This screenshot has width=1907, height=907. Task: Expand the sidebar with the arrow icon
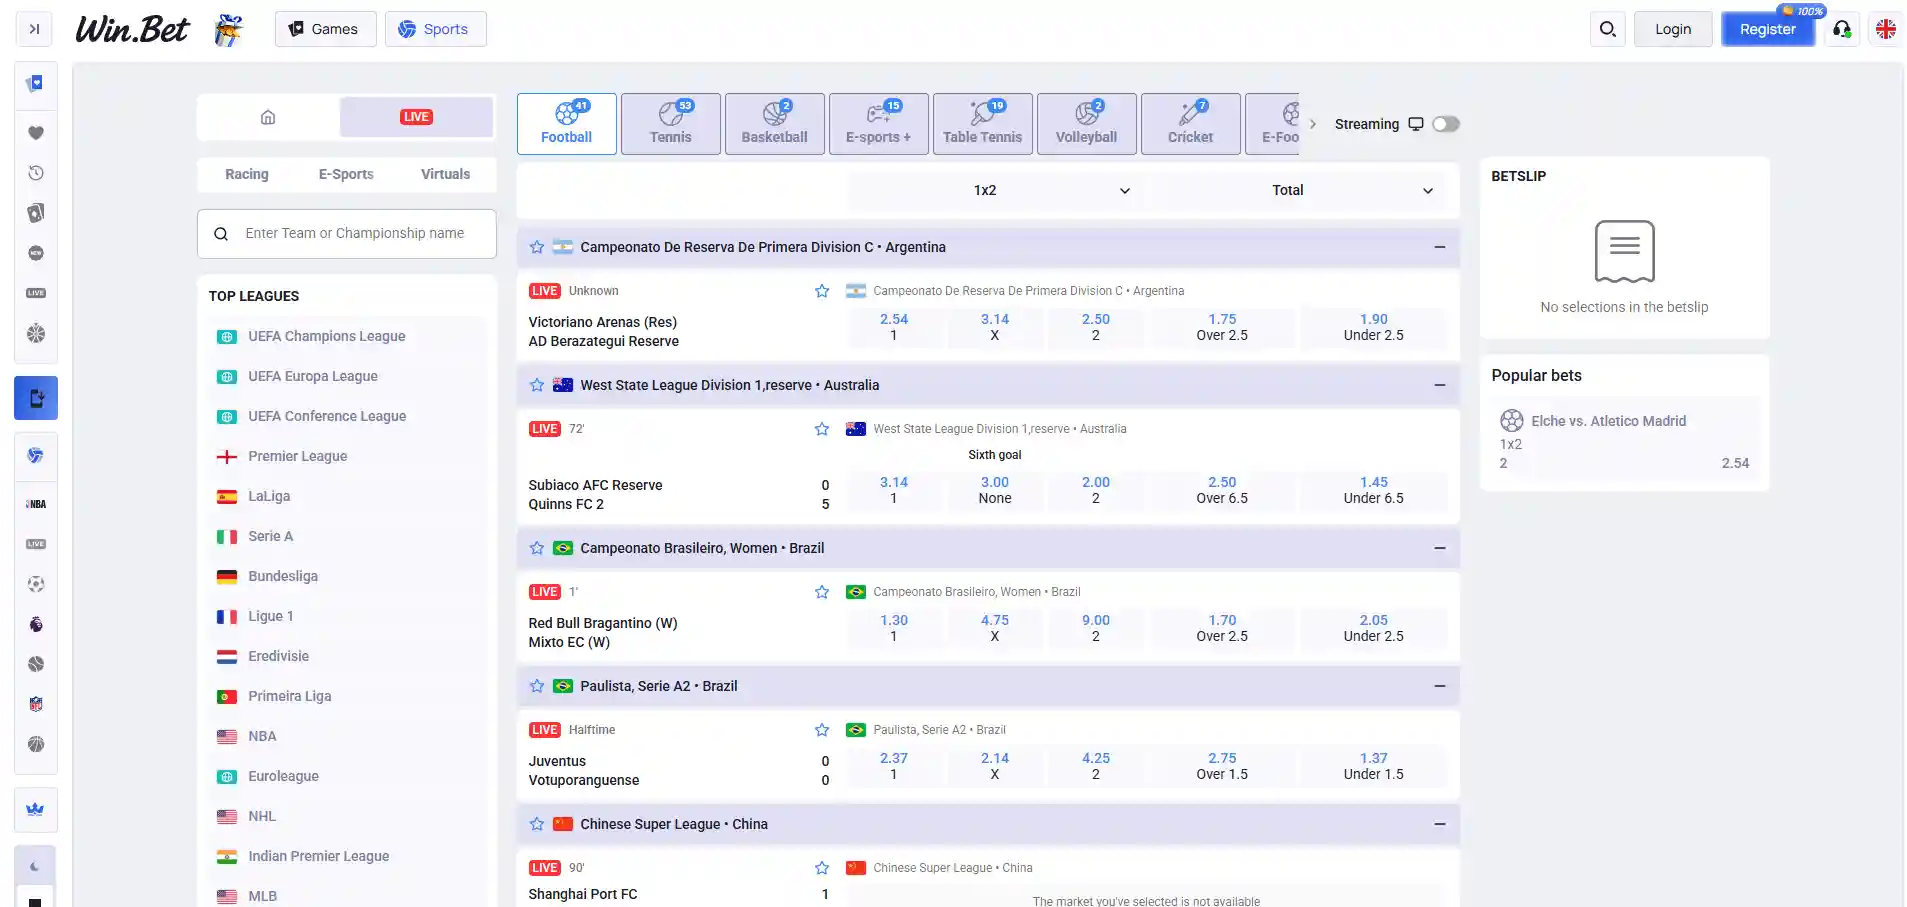tap(34, 29)
